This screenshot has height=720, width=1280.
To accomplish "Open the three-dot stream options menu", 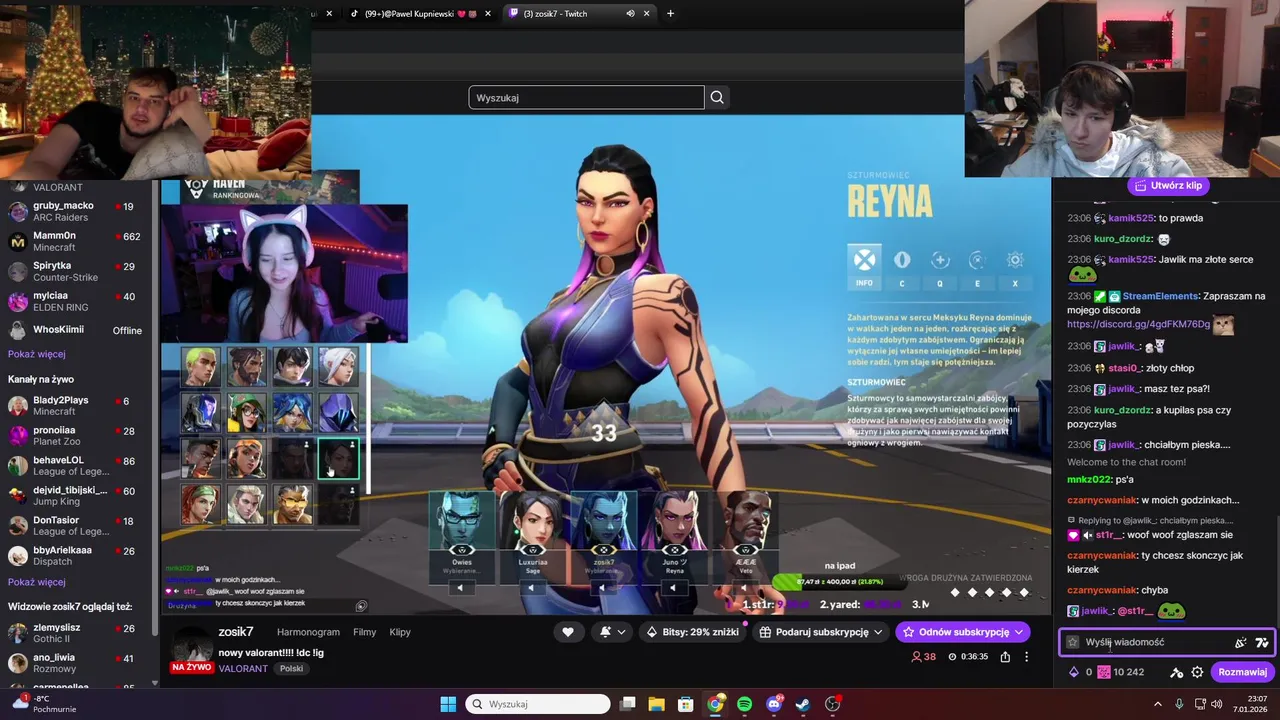I will pos(1026,657).
